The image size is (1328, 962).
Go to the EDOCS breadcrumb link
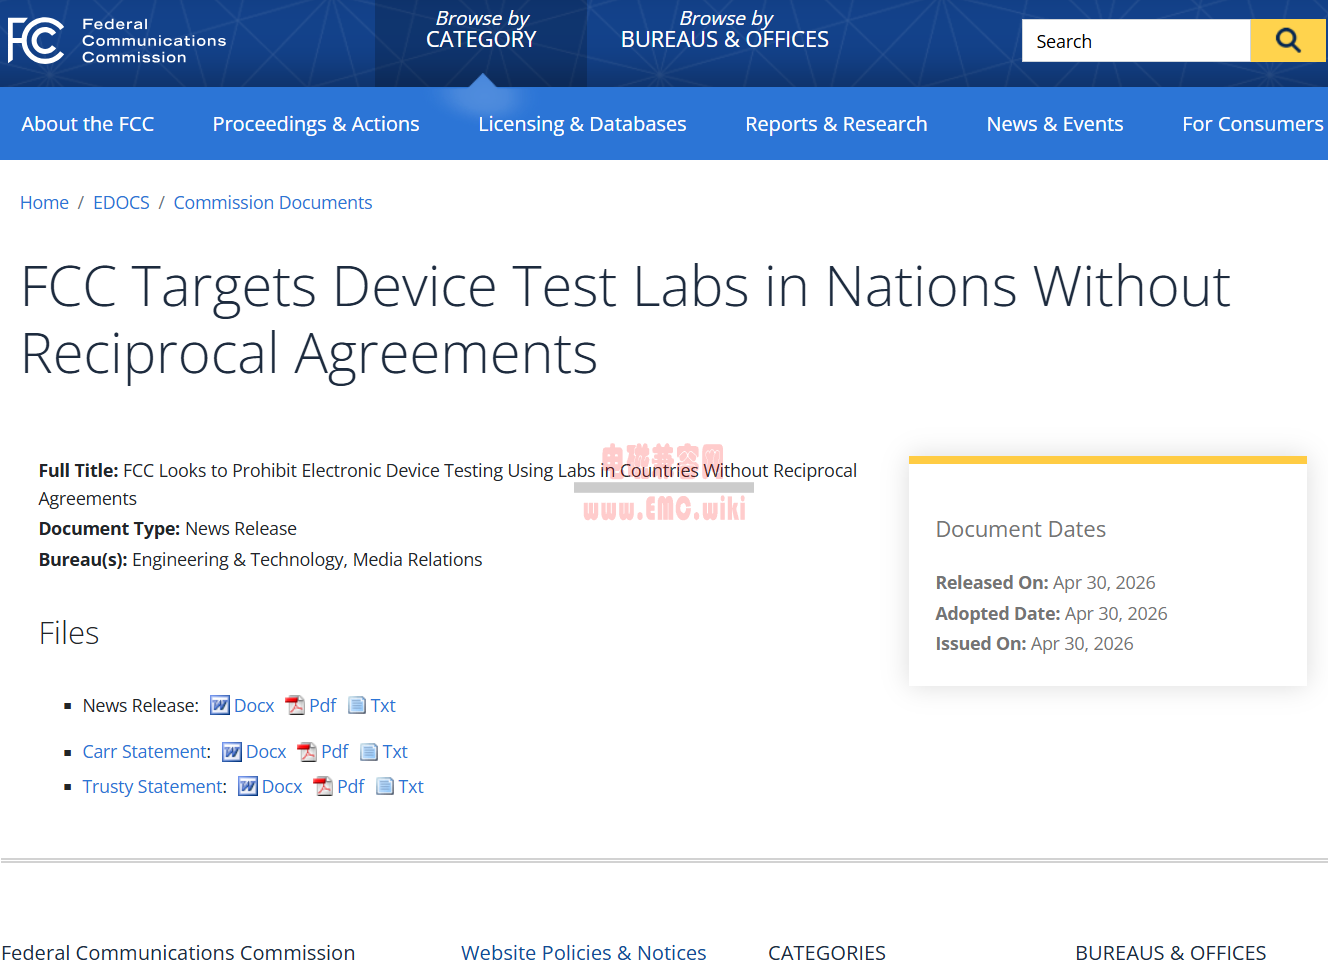(x=121, y=203)
